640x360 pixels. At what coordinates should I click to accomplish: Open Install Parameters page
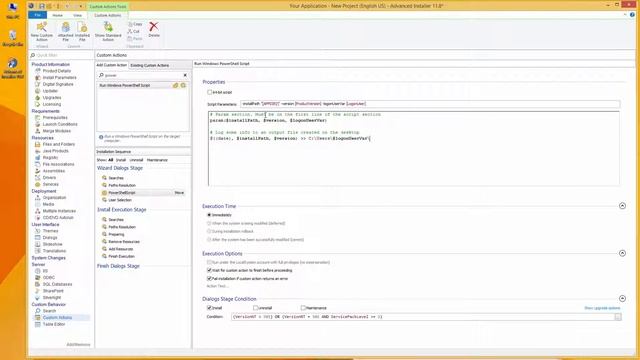coord(60,78)
